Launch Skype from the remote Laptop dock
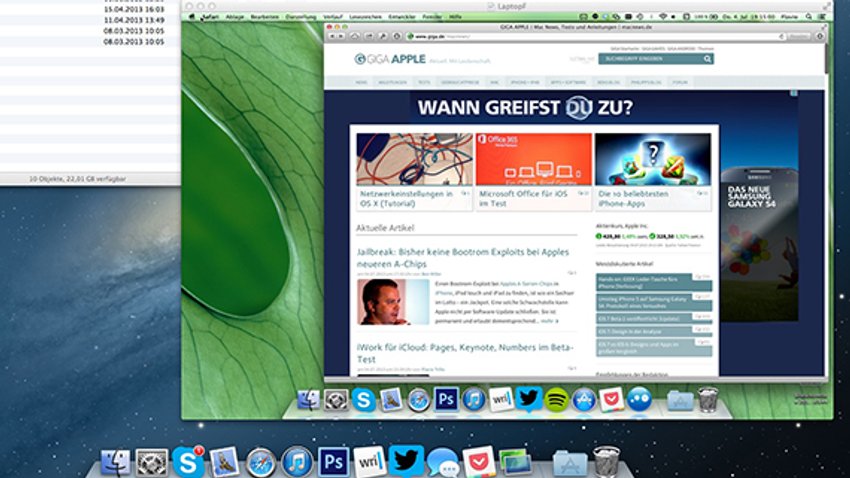This screenshot has height=478, width=850. pos(364,400)
